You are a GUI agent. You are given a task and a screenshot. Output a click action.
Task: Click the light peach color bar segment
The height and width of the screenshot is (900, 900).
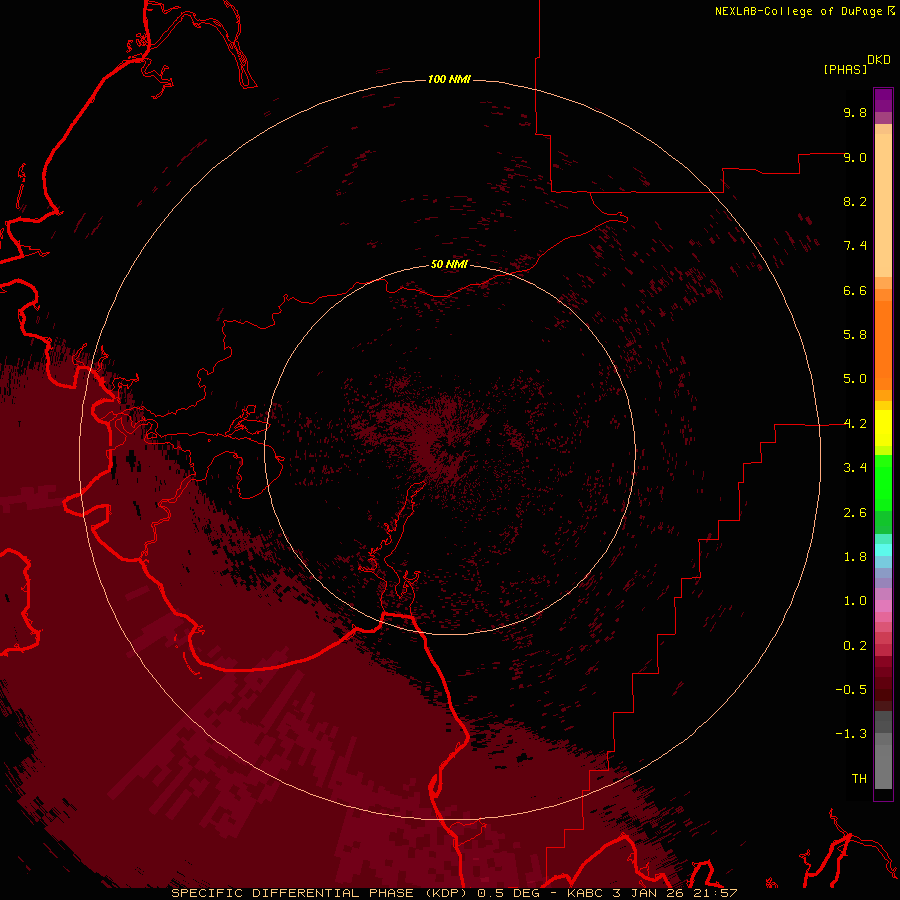pos(883,205)
